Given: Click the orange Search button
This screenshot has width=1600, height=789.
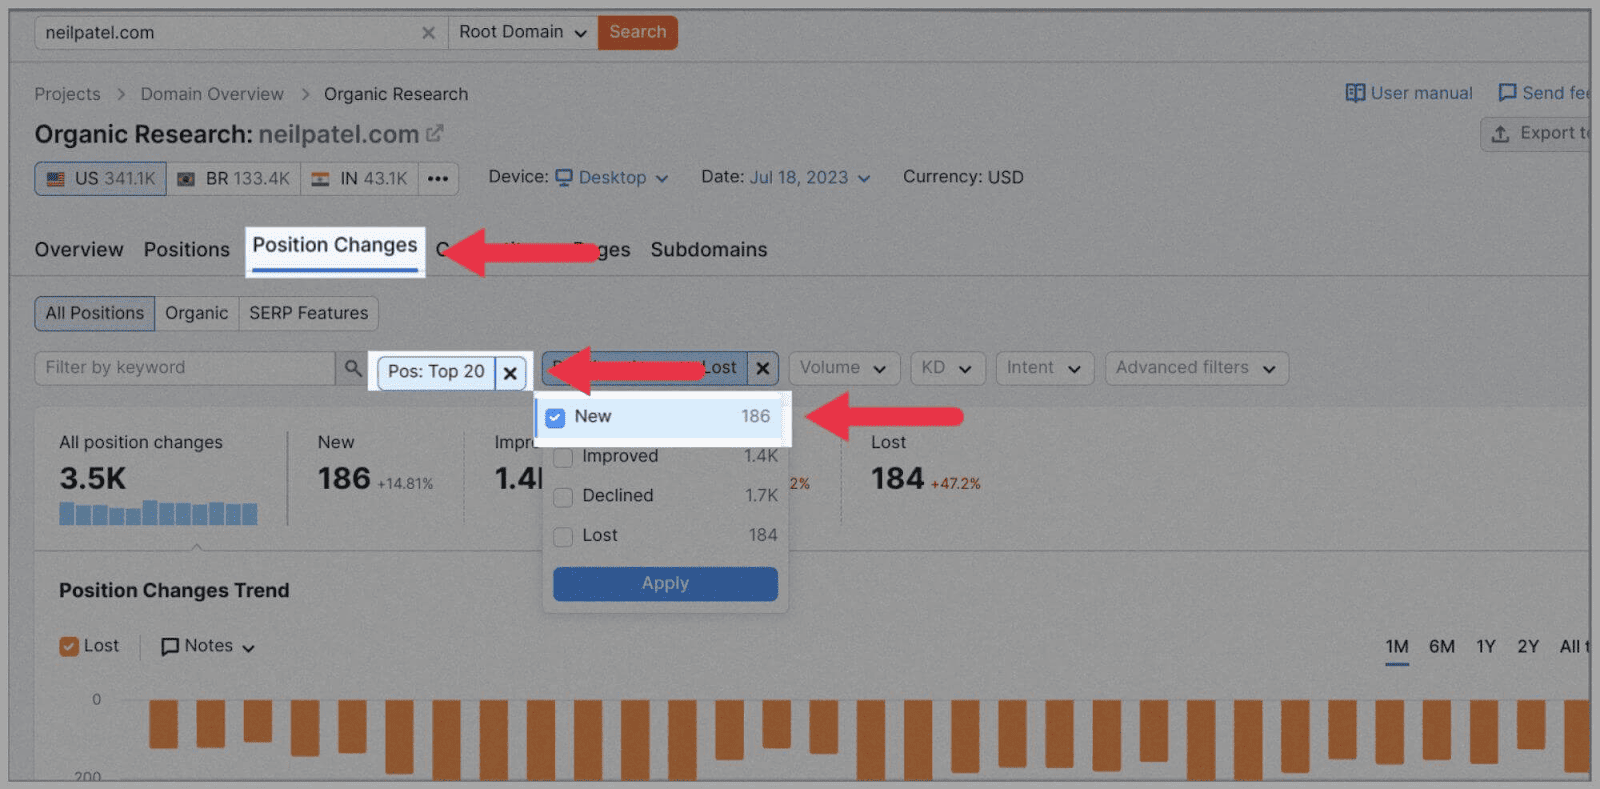Looking at the screenshot, I should (x=638, y=32).
